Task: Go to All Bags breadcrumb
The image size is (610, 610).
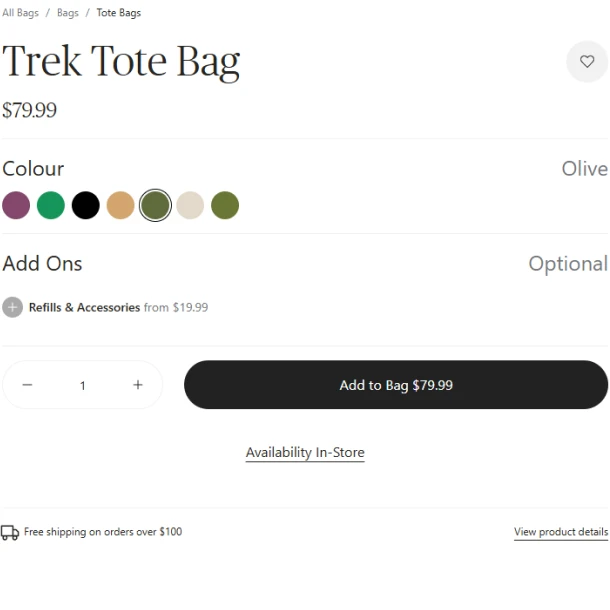Action: pos(21,13)
